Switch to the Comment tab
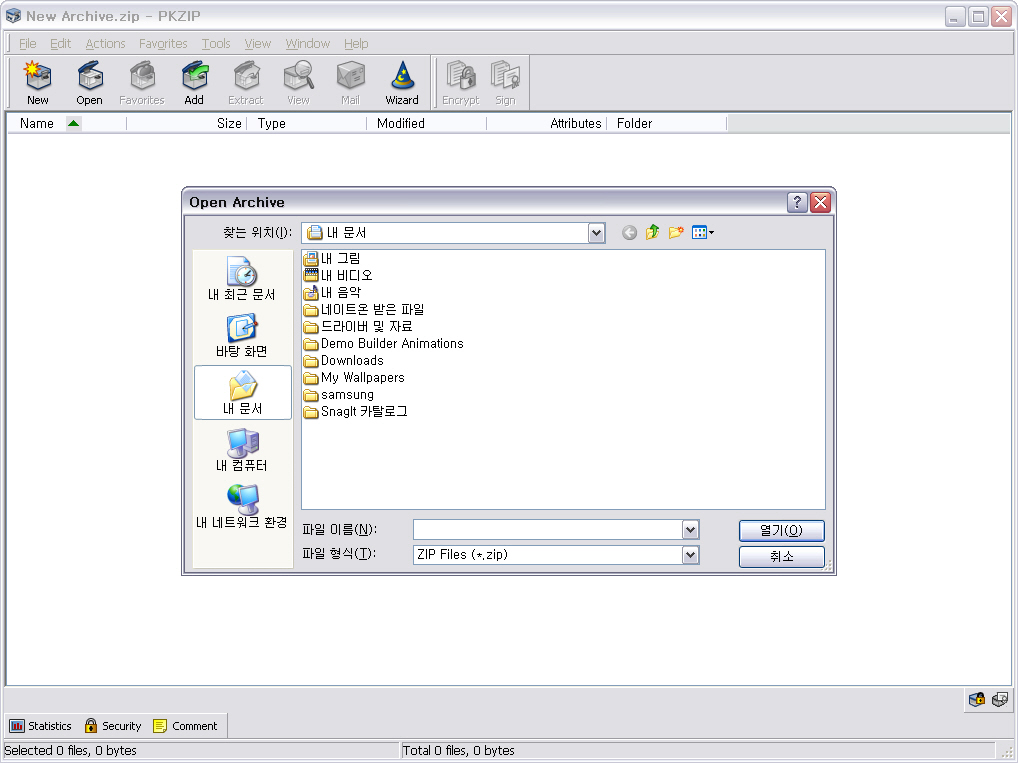 [186, 726]
